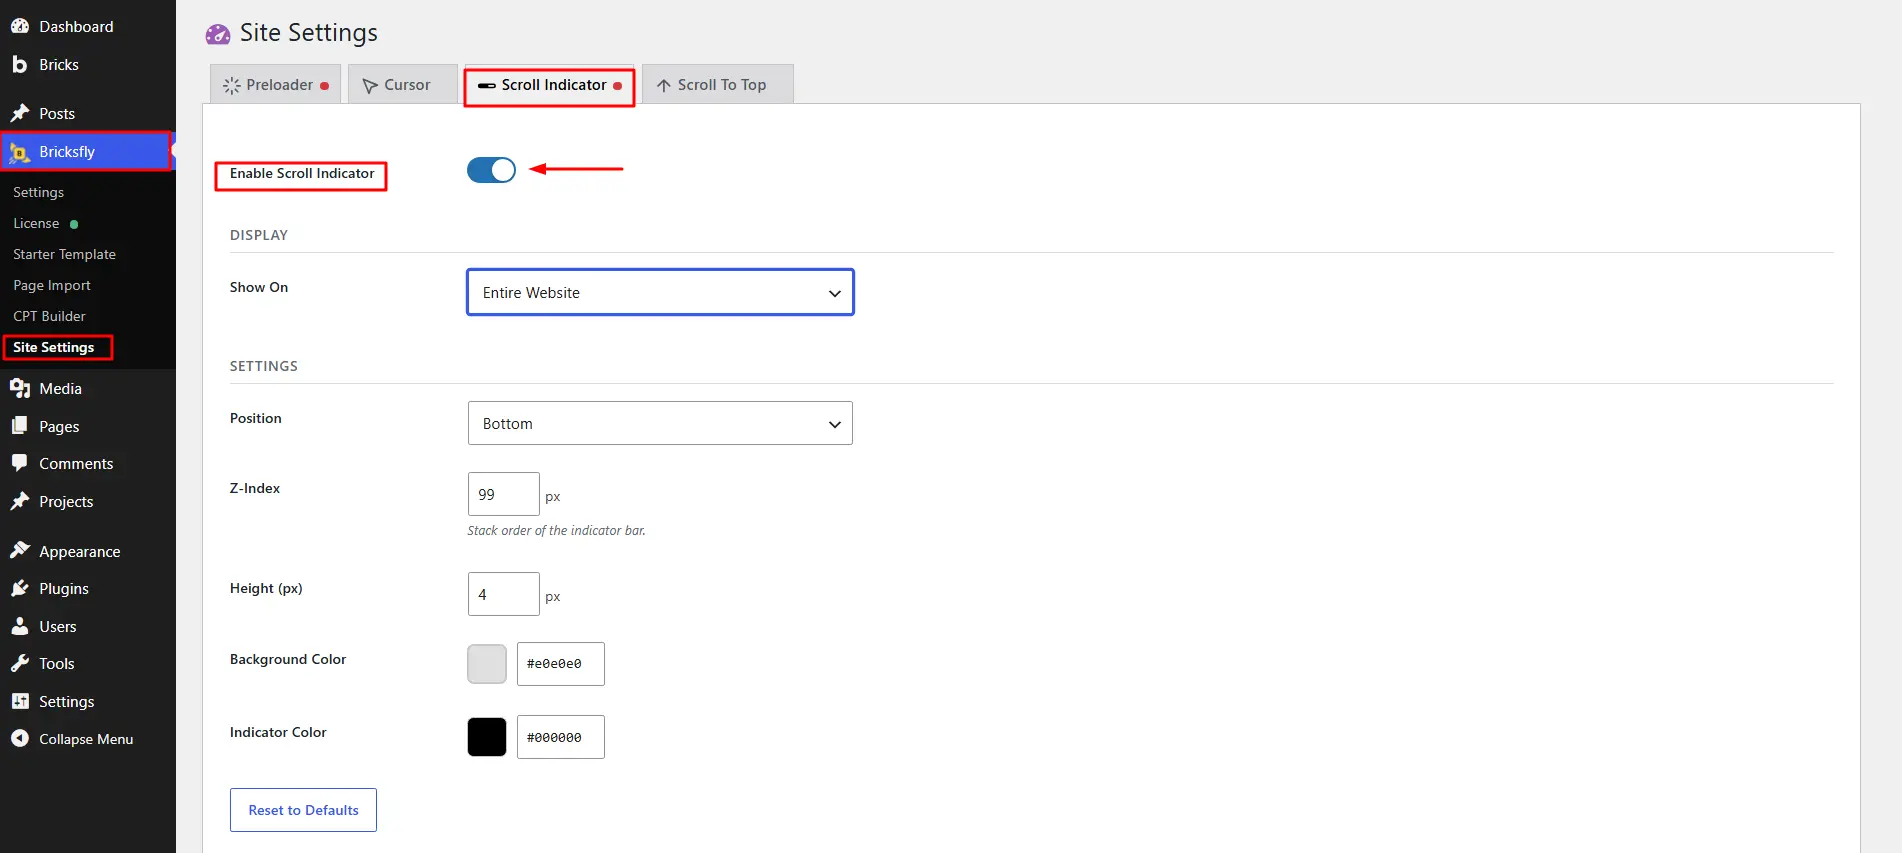Image resolution: width=1902 pixels, height=853 pixels.
Task: Open Tools menu text
Action: 57,663
